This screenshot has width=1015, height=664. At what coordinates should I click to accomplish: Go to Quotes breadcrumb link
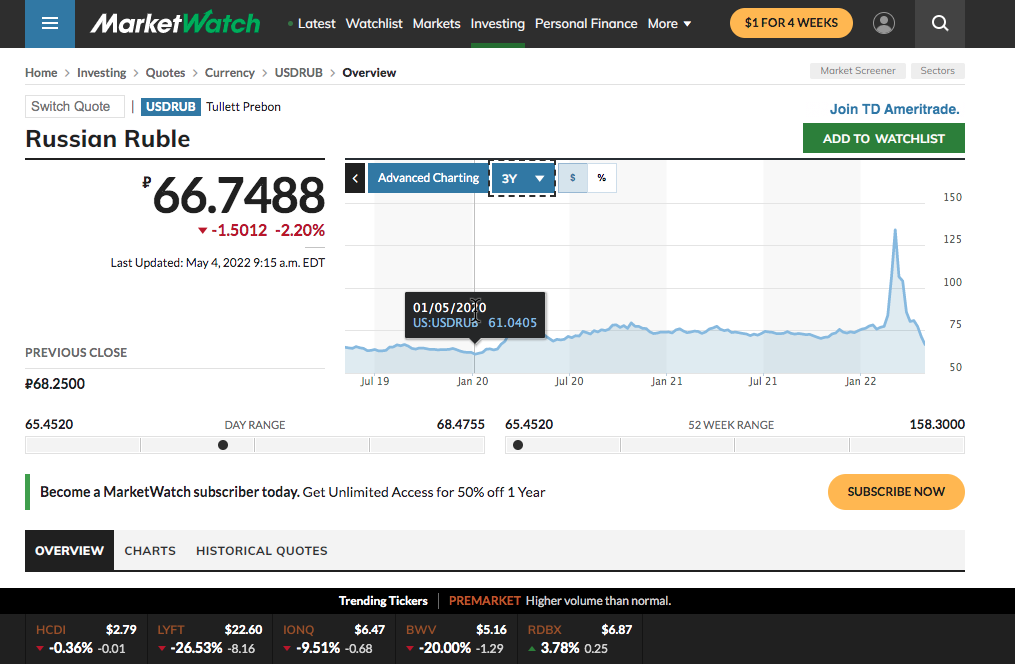pyautogui.click(x=165, y=73)
